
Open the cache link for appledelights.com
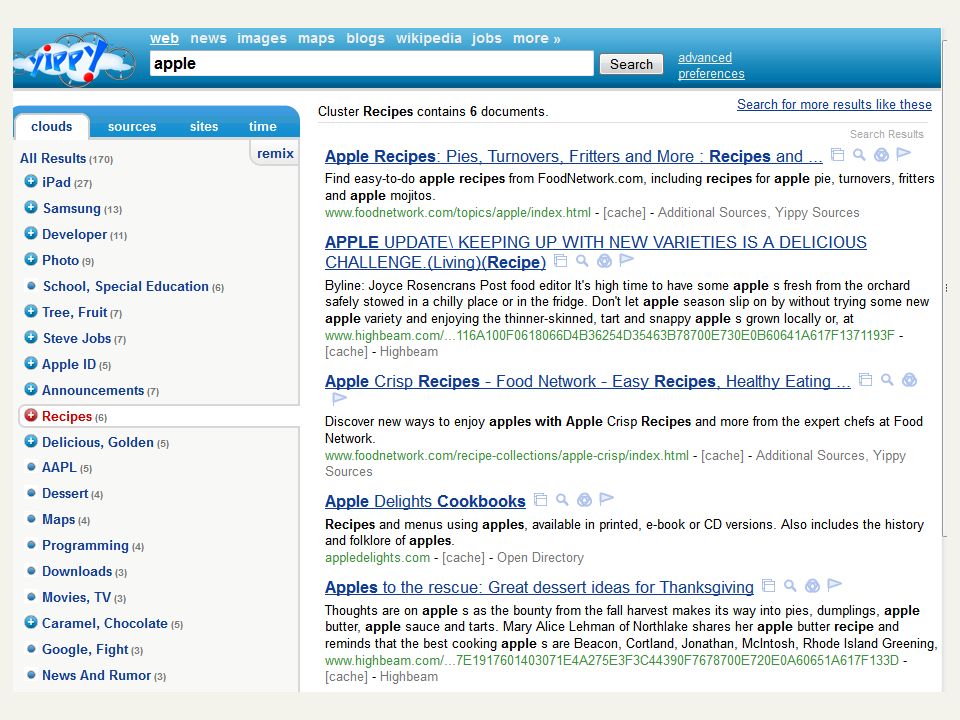coord(463,558)
